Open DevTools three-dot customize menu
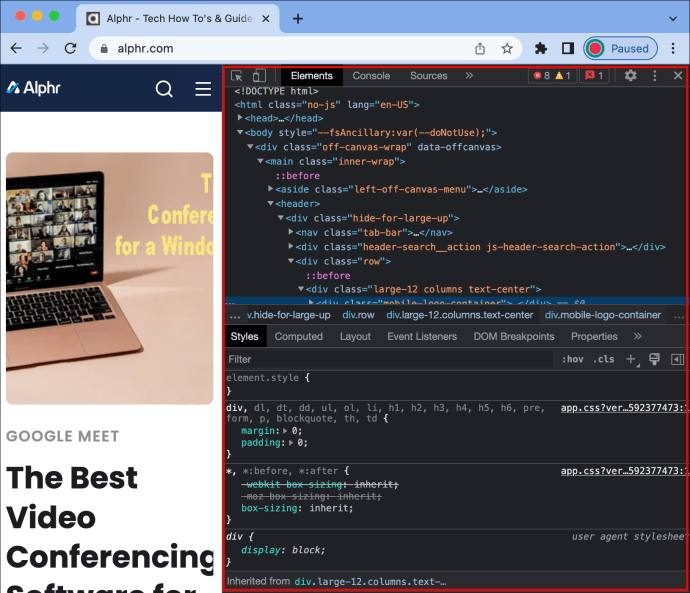The width and height of the screenshot is (690, 593). pyautogui.click(x=655, y=76)
